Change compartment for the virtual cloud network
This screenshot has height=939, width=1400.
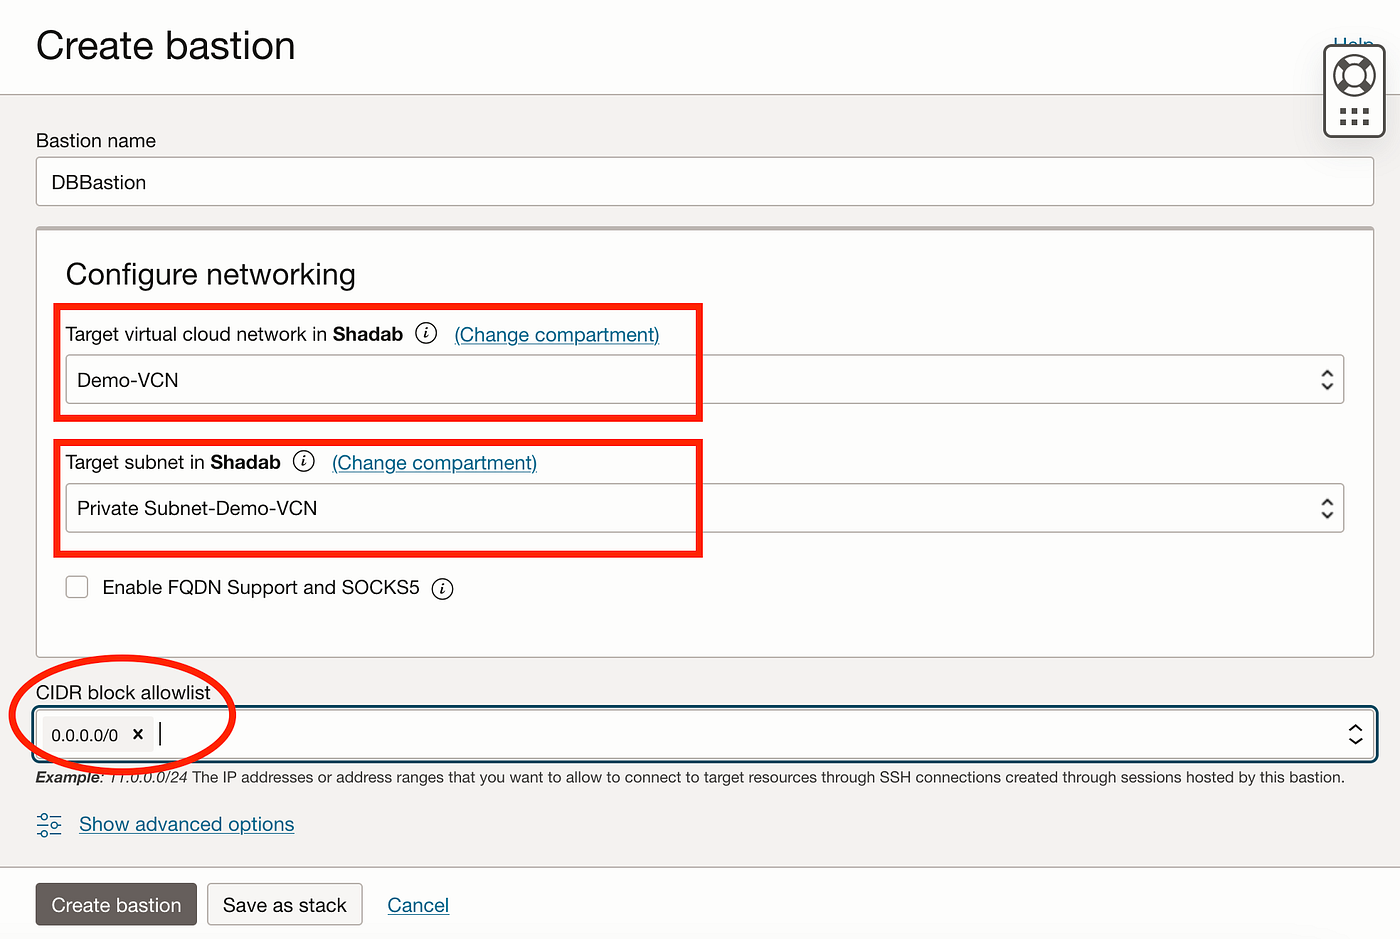click(556, 334)
